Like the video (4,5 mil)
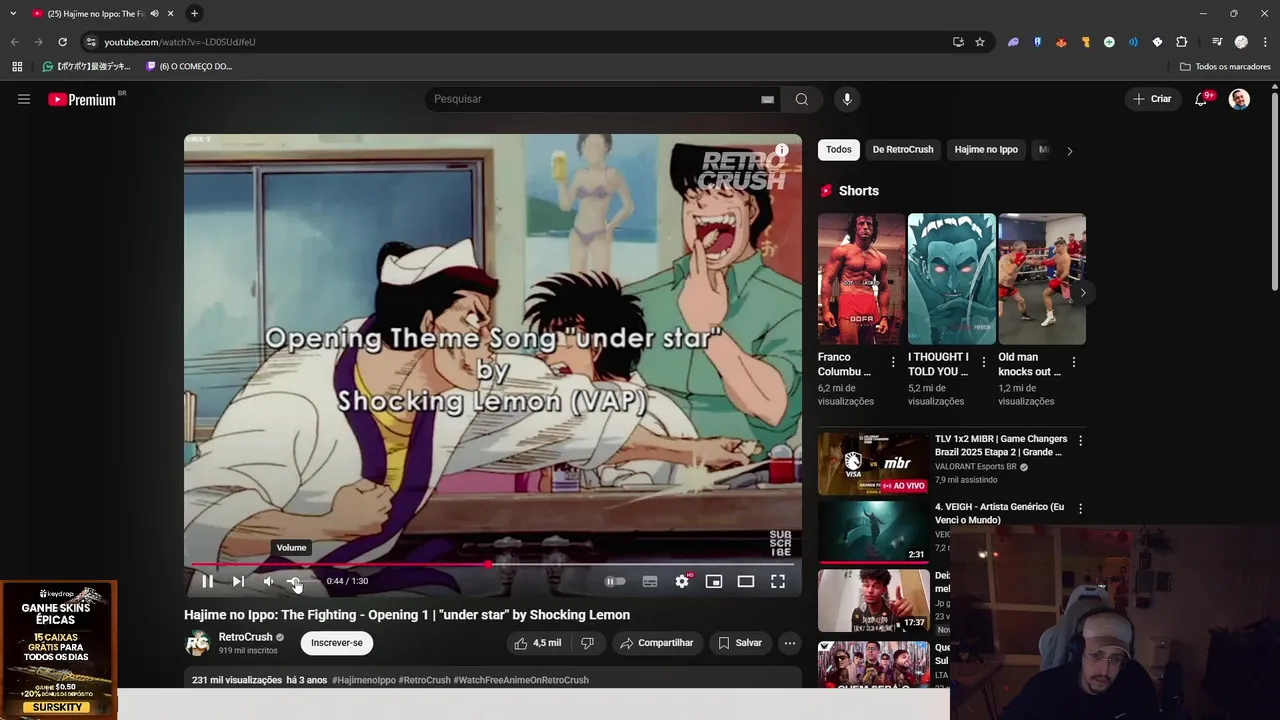This screenshot has width=1280, height=720. pos(538,643)
